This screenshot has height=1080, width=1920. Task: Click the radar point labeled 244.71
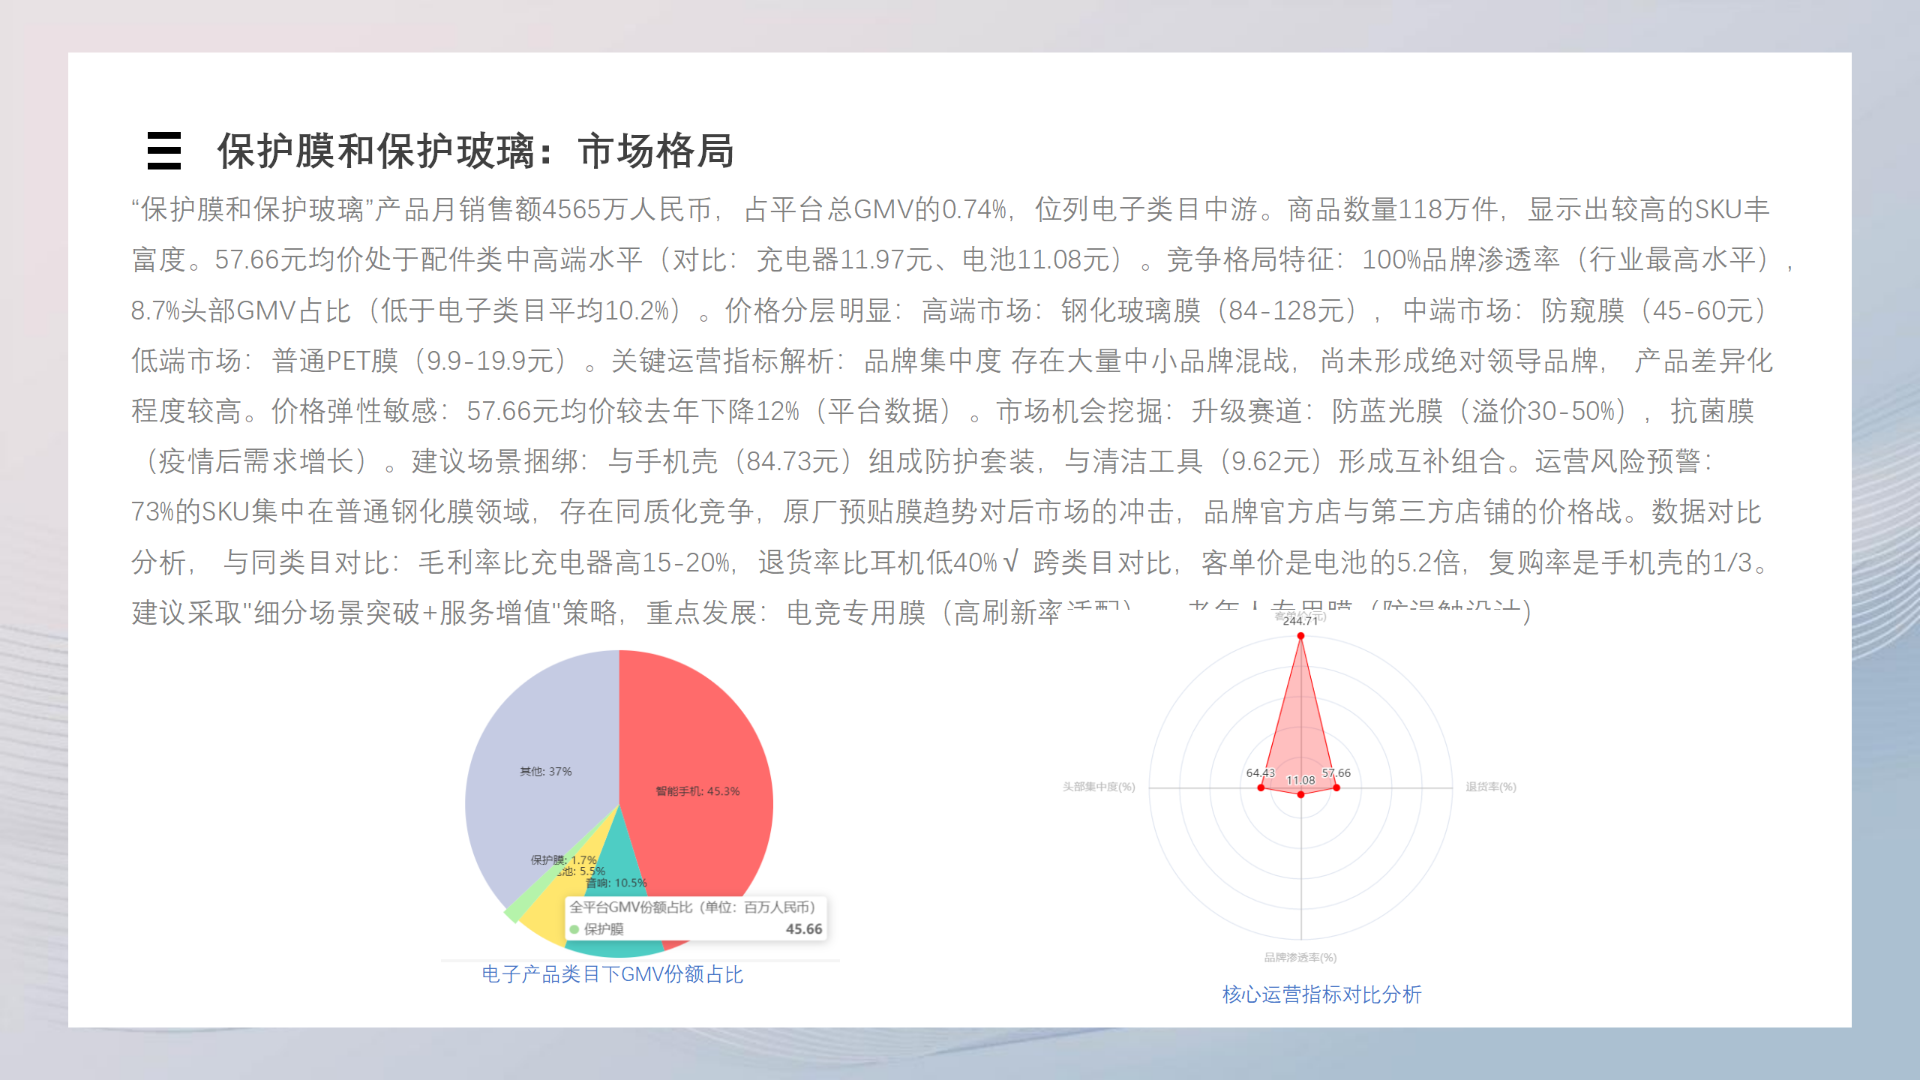coord(1301,636)
